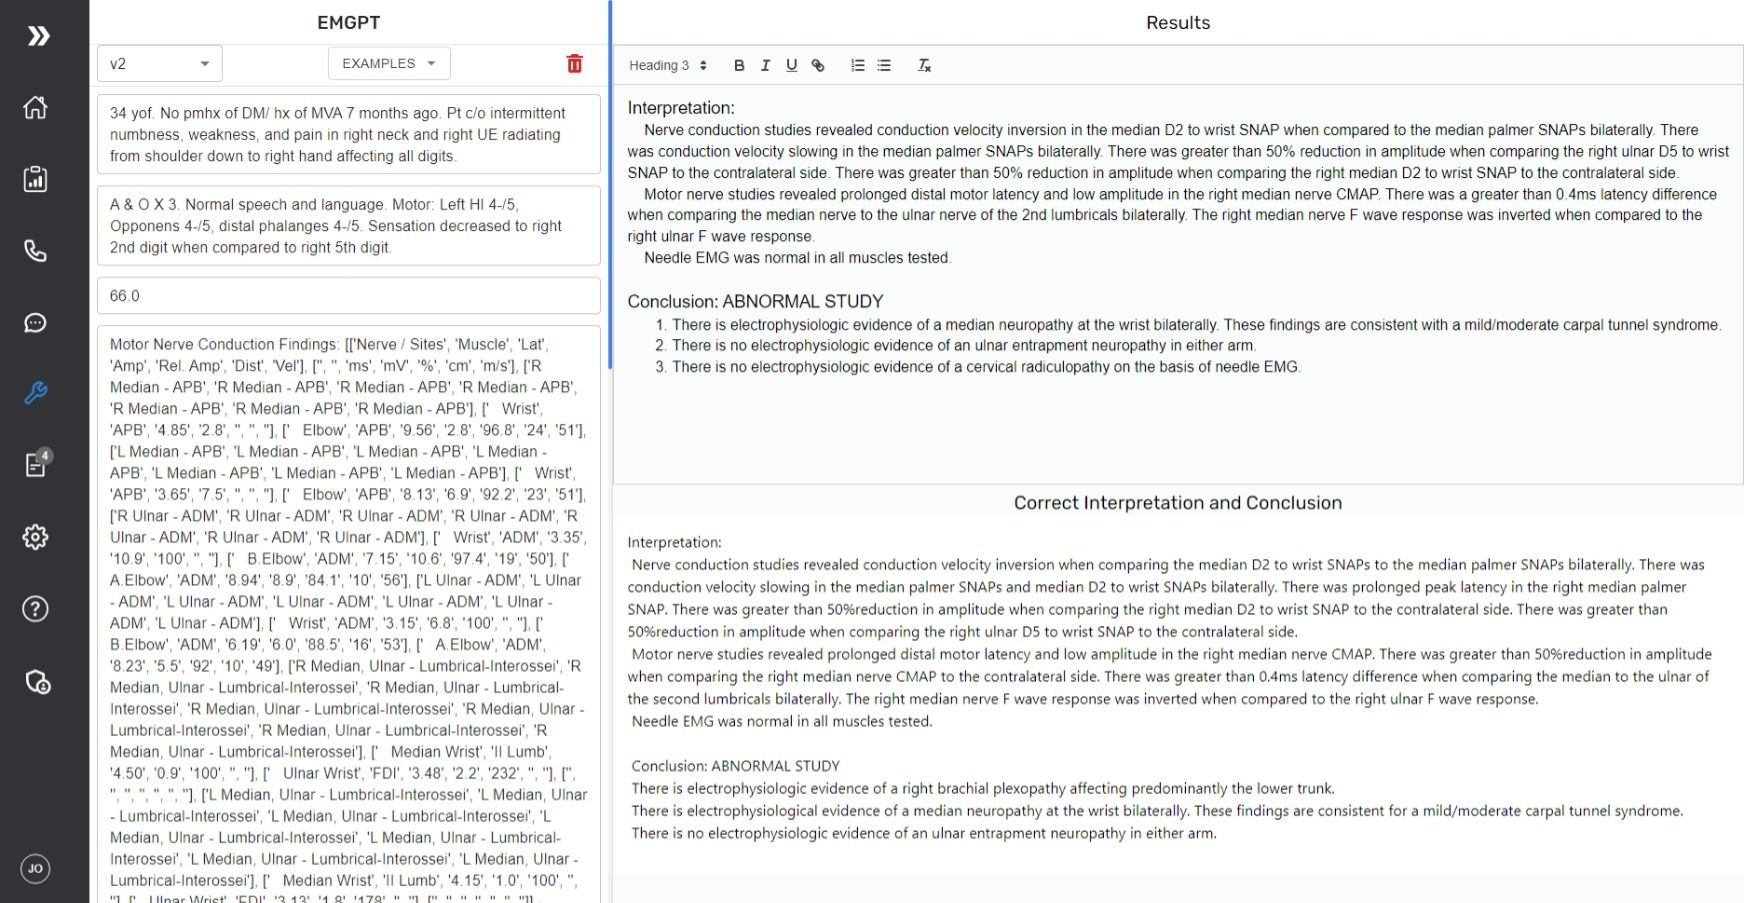Open the help question mark icon
The width and height of the screenshot is (1744, 903).
(36, 609)
